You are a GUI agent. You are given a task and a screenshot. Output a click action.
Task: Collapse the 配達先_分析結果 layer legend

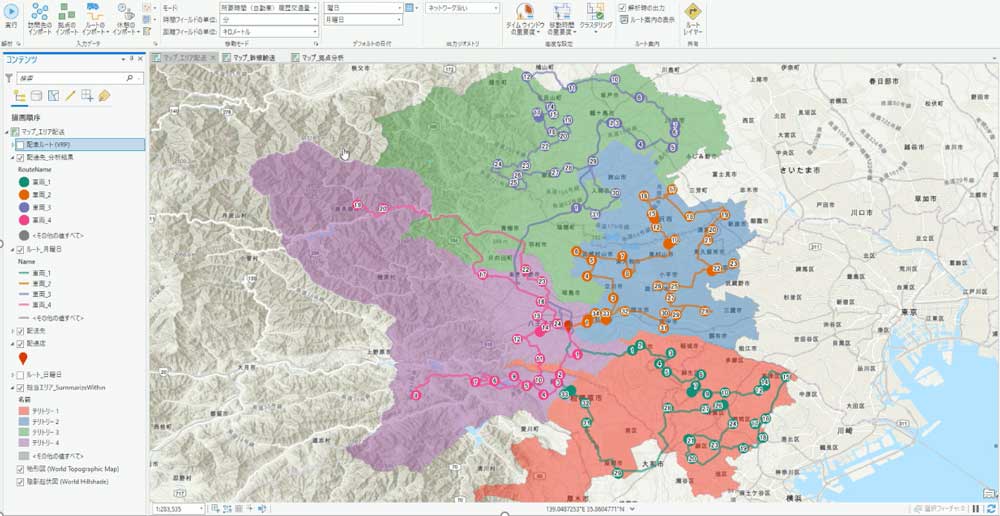11,158
